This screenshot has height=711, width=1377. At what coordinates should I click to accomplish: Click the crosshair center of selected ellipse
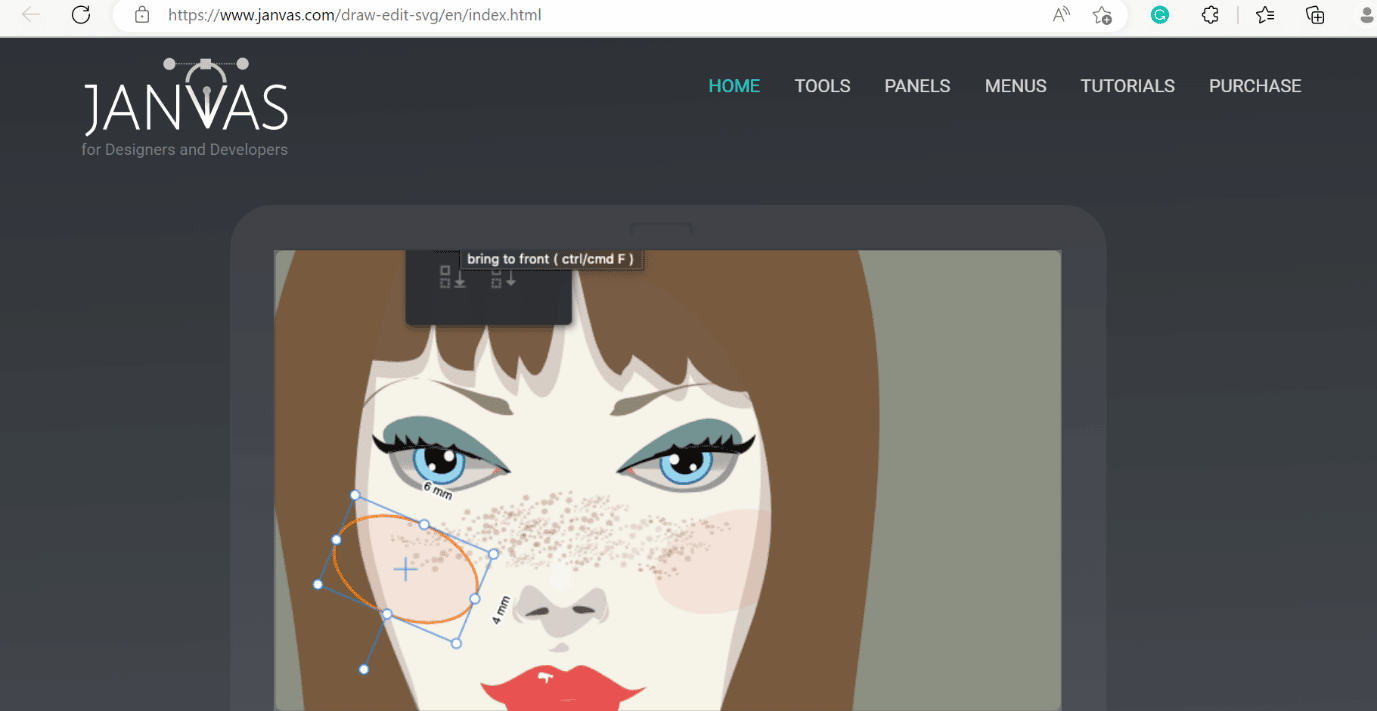tap(405, 570)
